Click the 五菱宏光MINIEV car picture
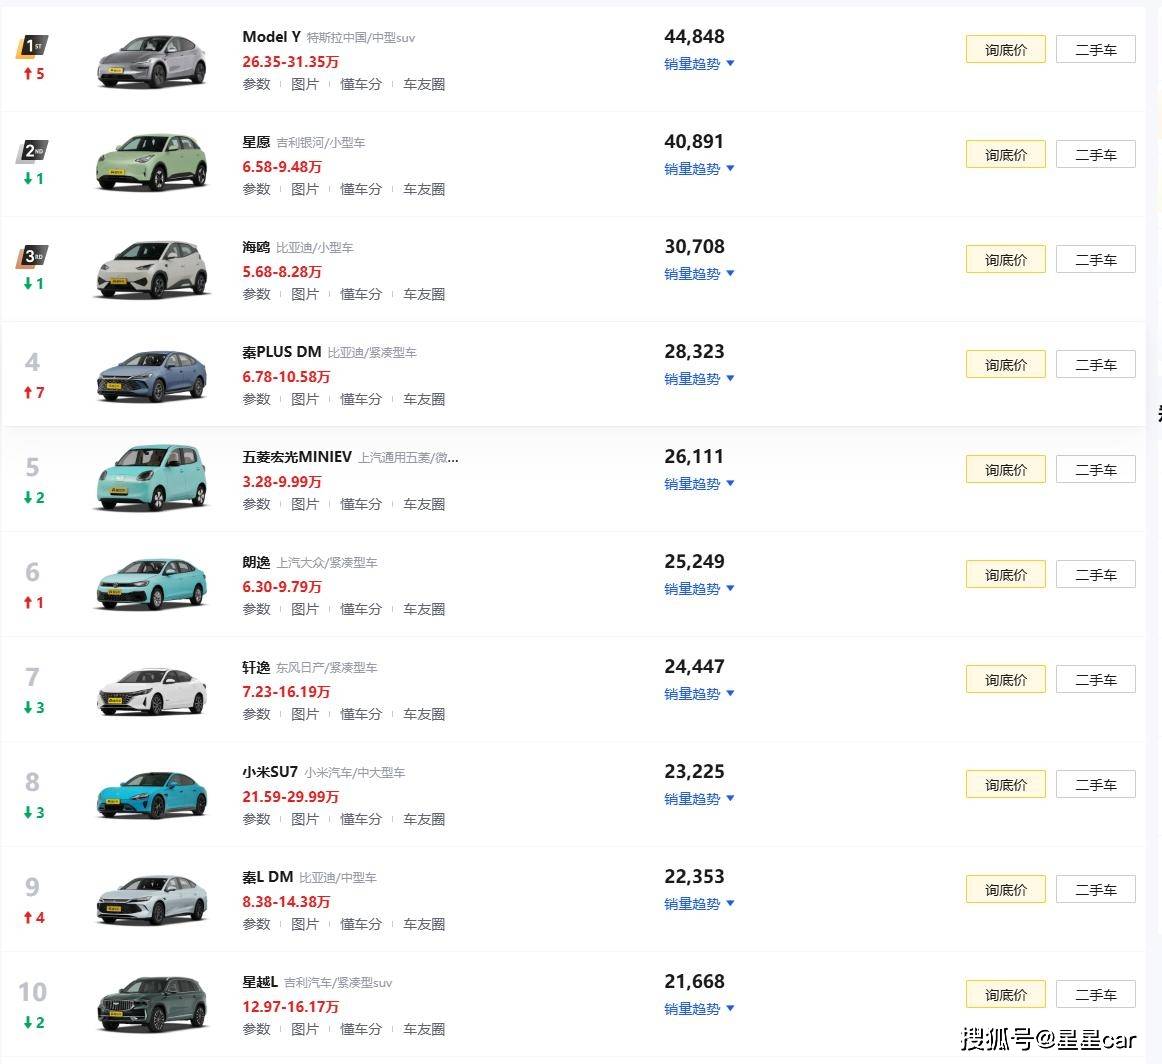 [x=152, y=477]
